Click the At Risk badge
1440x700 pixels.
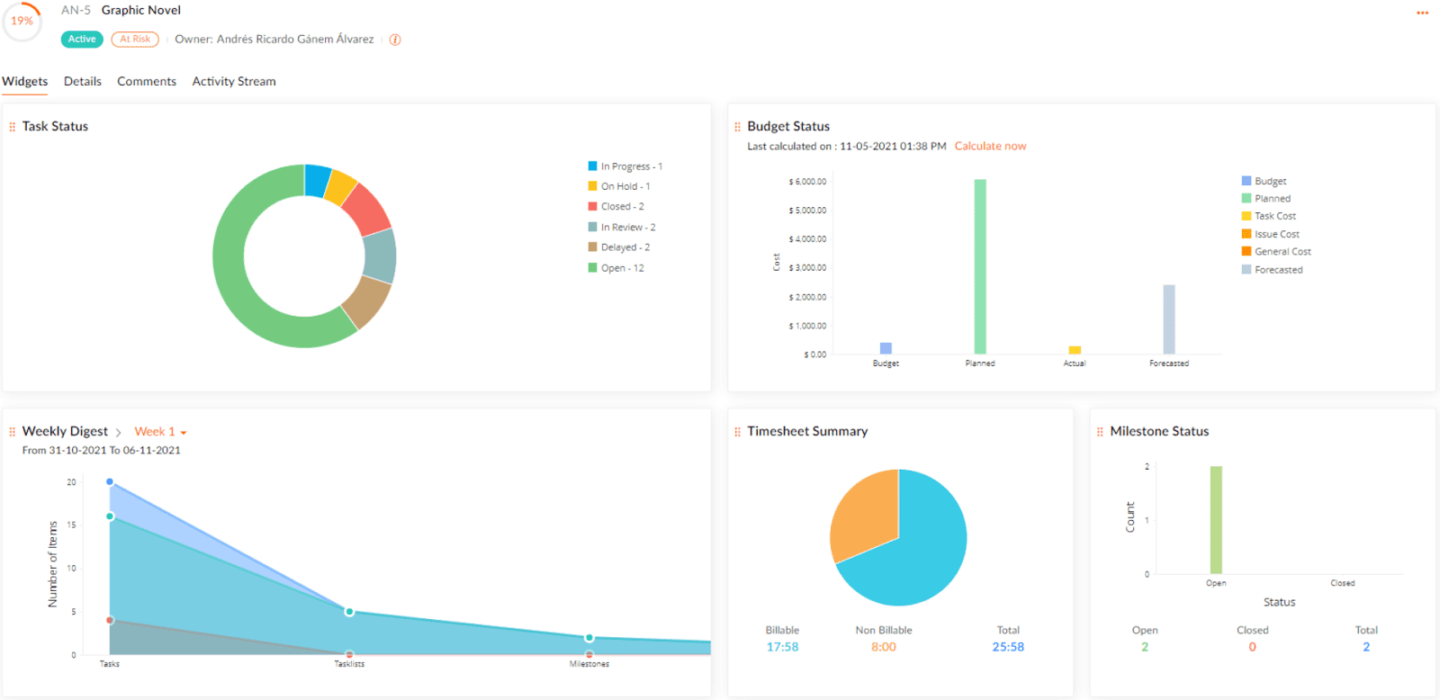(135, 40)
